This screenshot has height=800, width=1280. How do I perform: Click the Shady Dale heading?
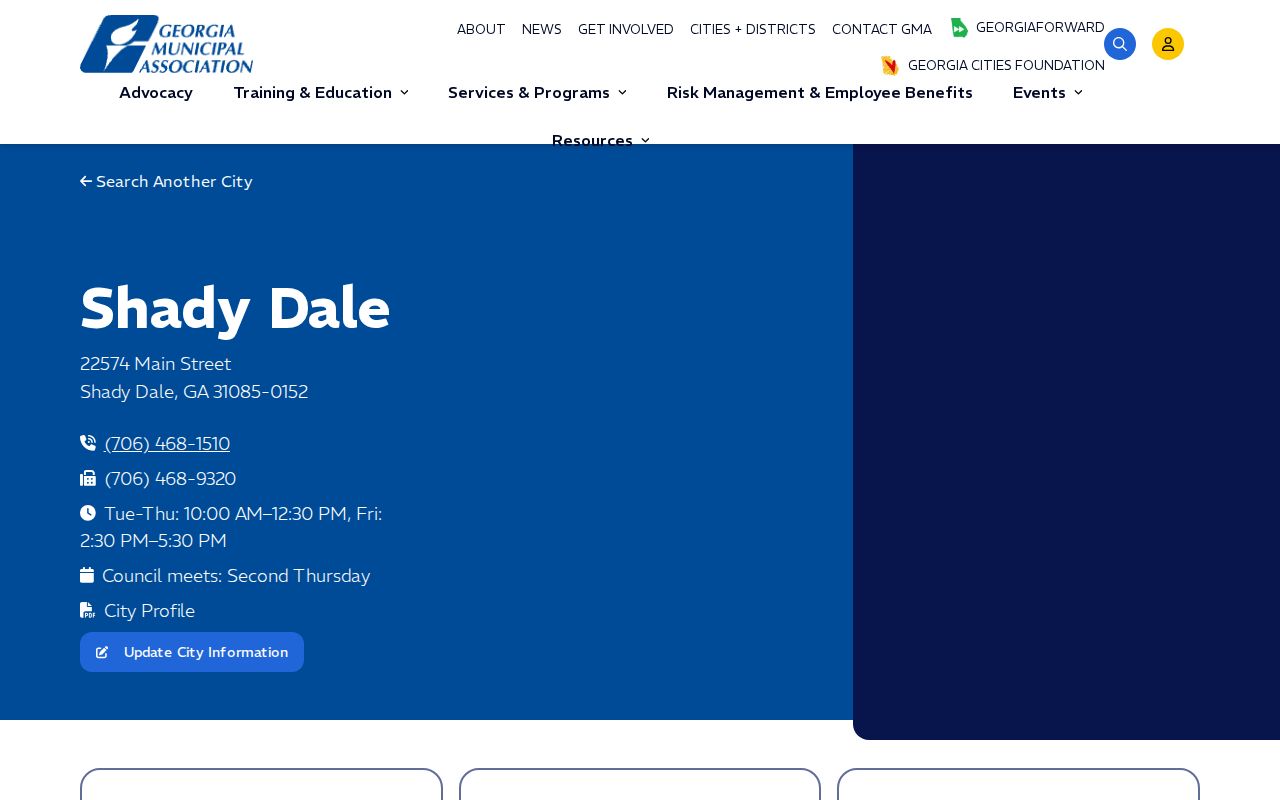(235, 309)
